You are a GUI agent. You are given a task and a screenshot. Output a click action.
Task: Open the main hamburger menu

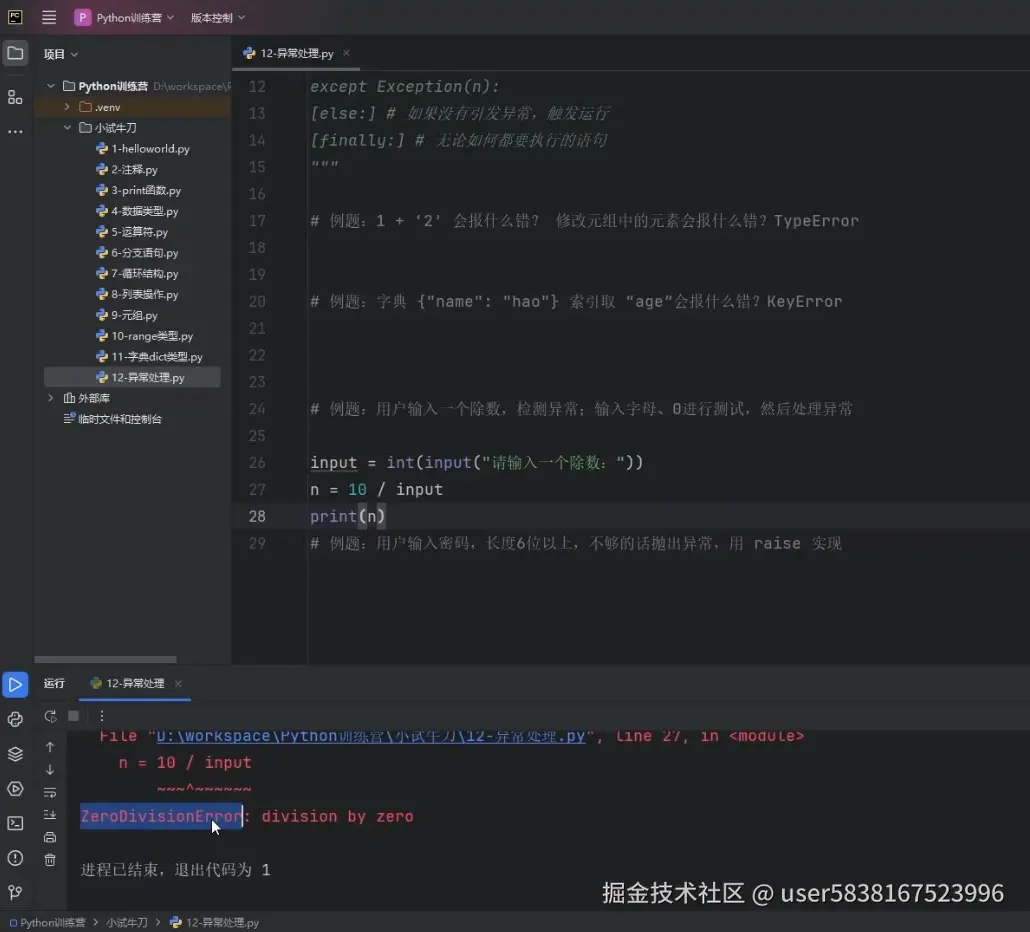49,17
